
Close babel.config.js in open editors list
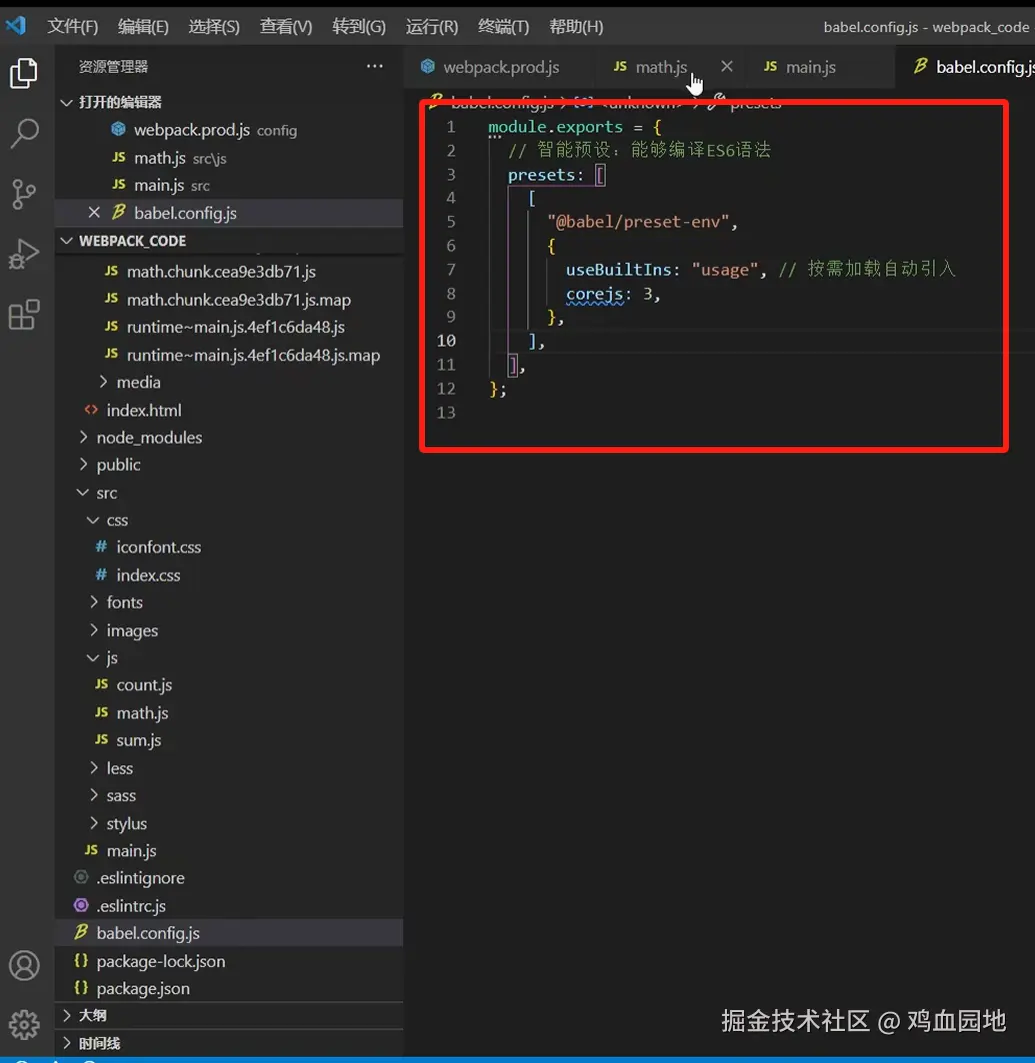(x=94, y=213)
